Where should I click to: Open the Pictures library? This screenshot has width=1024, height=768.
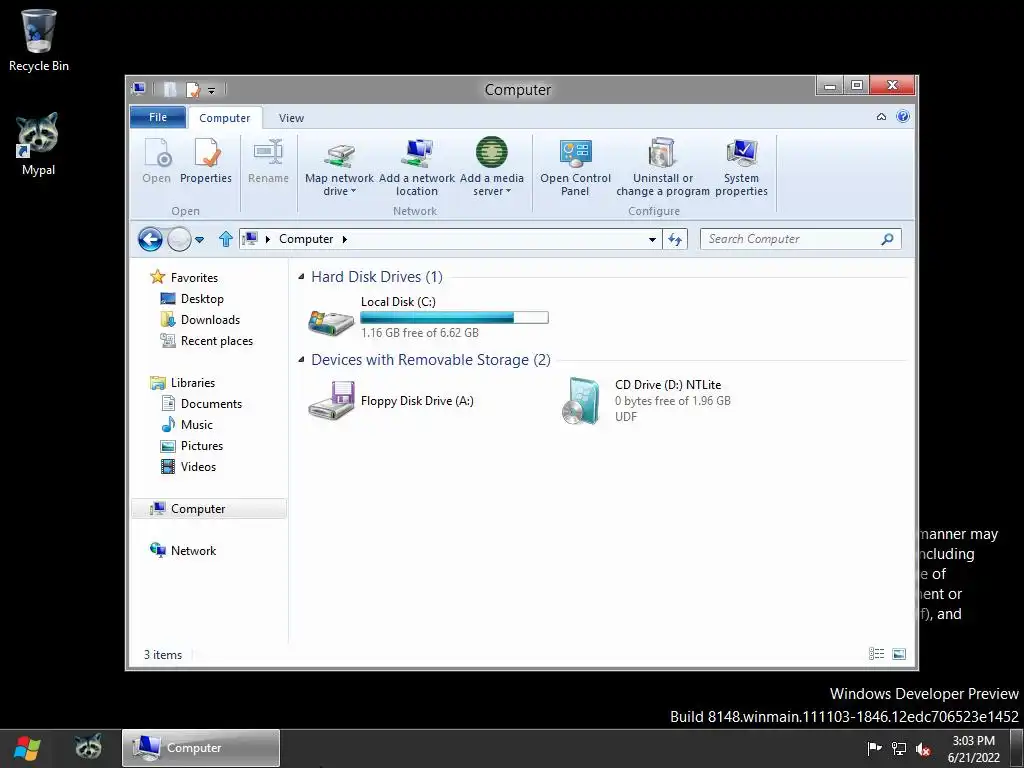pyautogui.click(x=202, y=445)
